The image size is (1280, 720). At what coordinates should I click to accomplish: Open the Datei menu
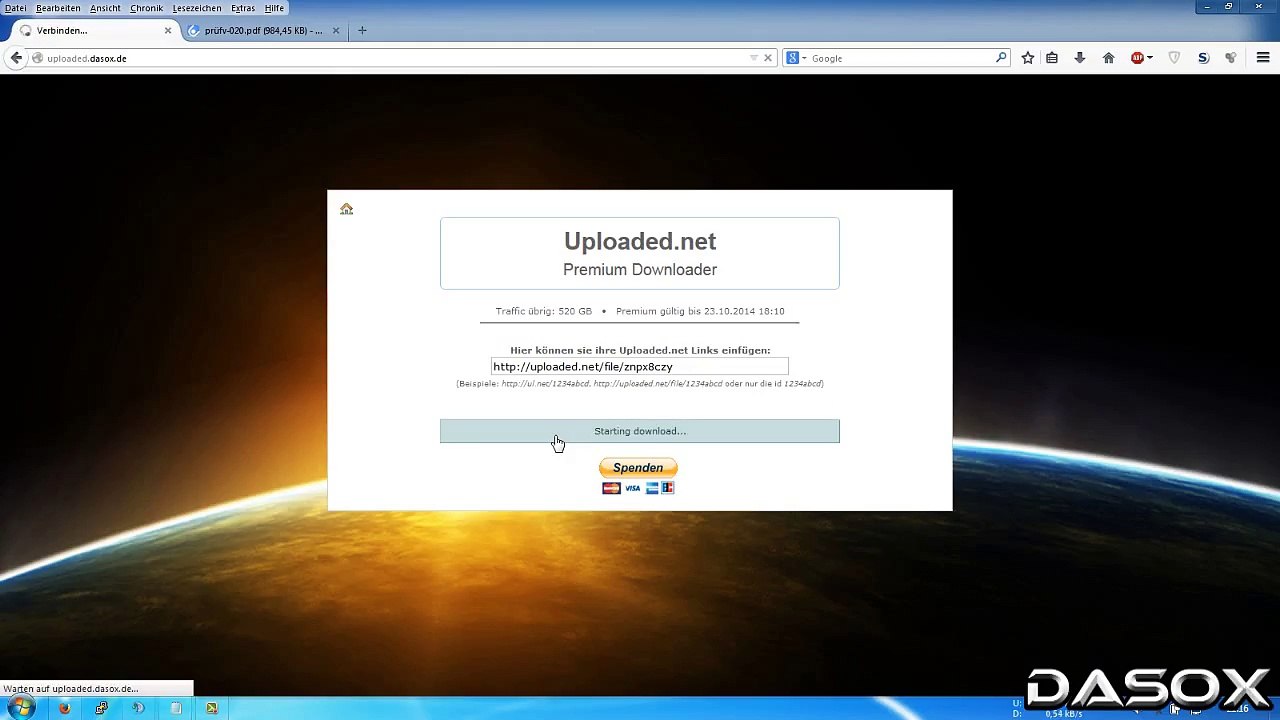(x=15, y=8)
